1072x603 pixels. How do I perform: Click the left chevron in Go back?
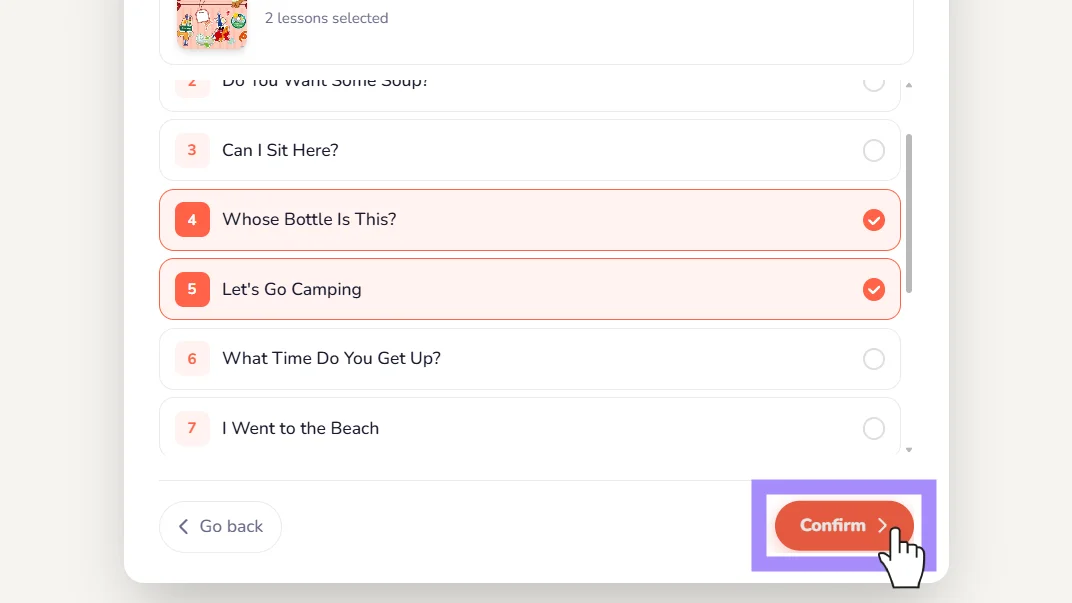[183, 526]
